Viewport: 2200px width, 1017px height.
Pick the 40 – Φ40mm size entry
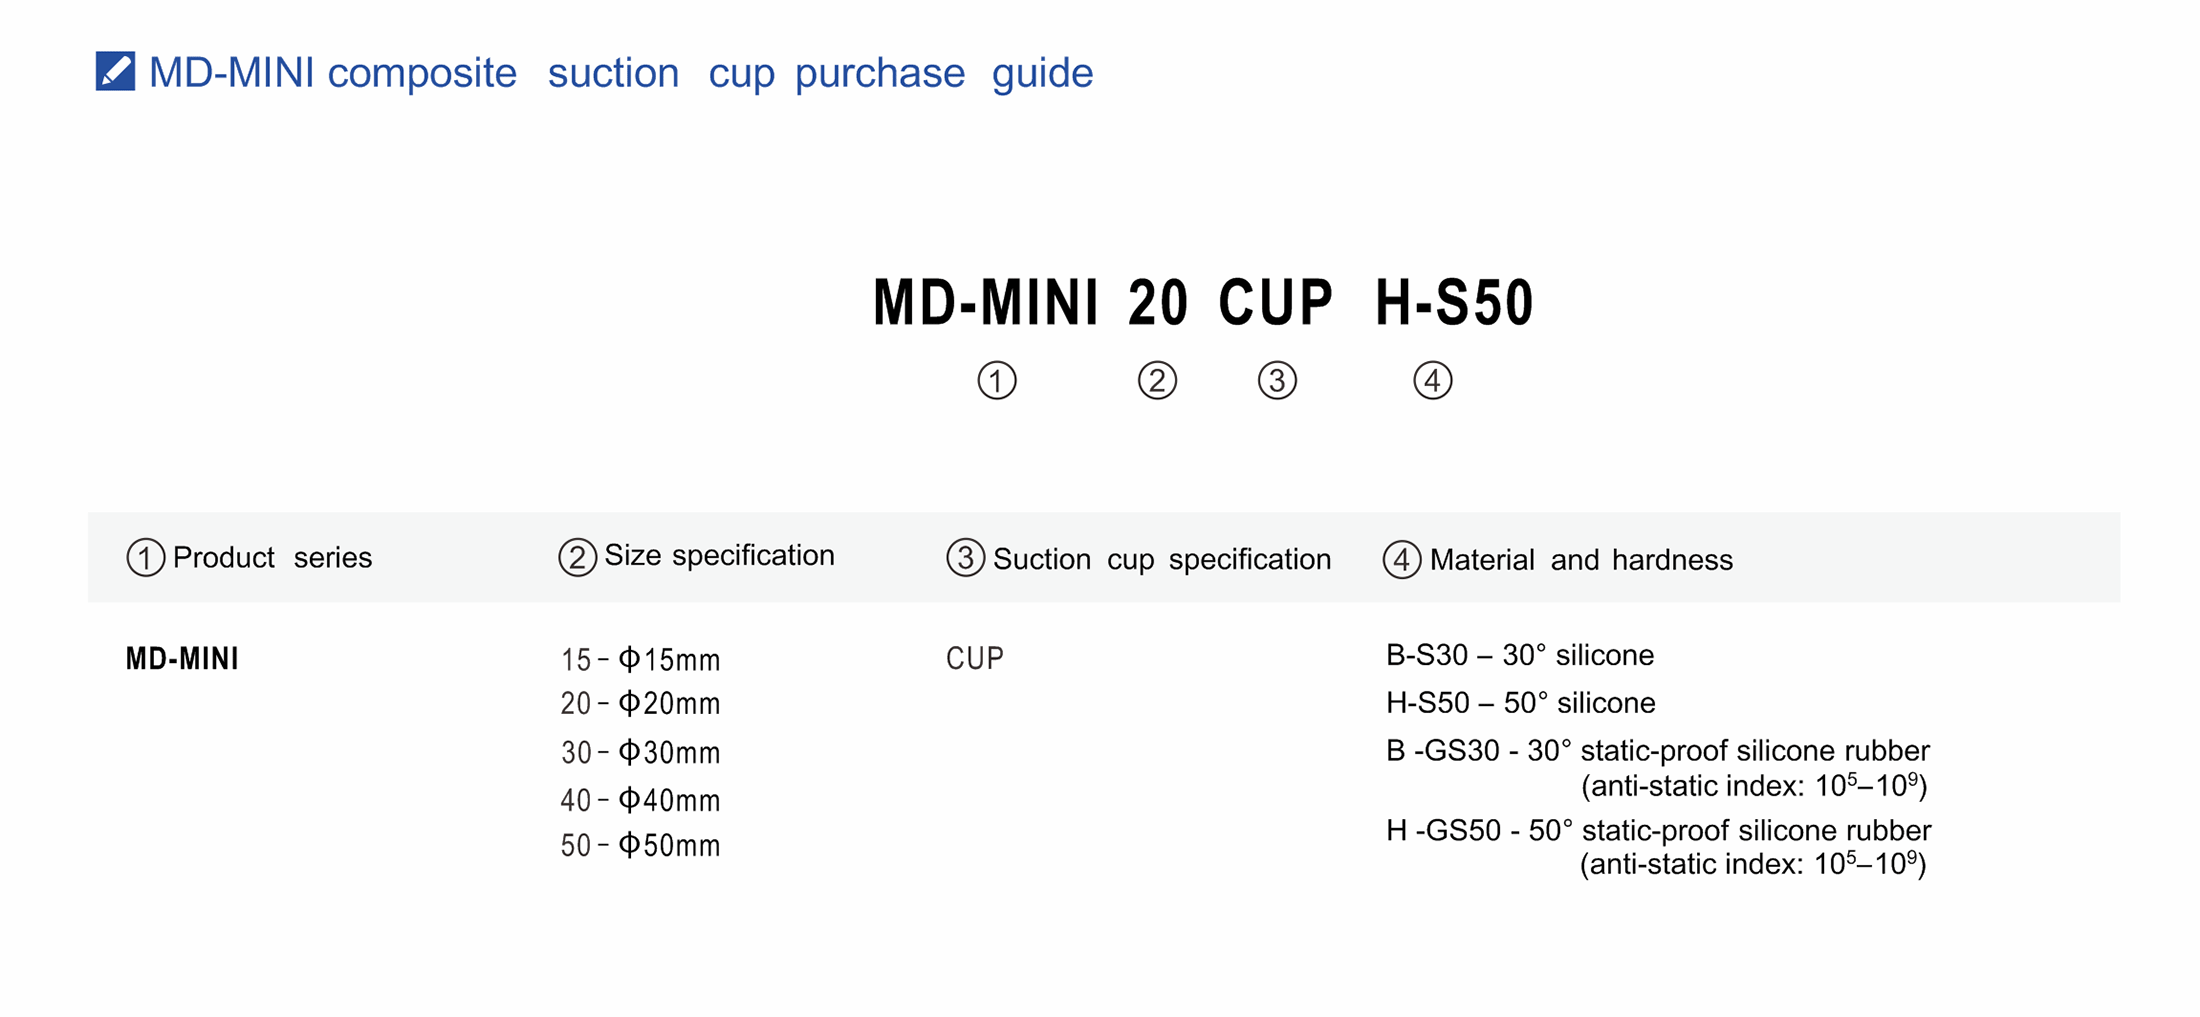640,800
